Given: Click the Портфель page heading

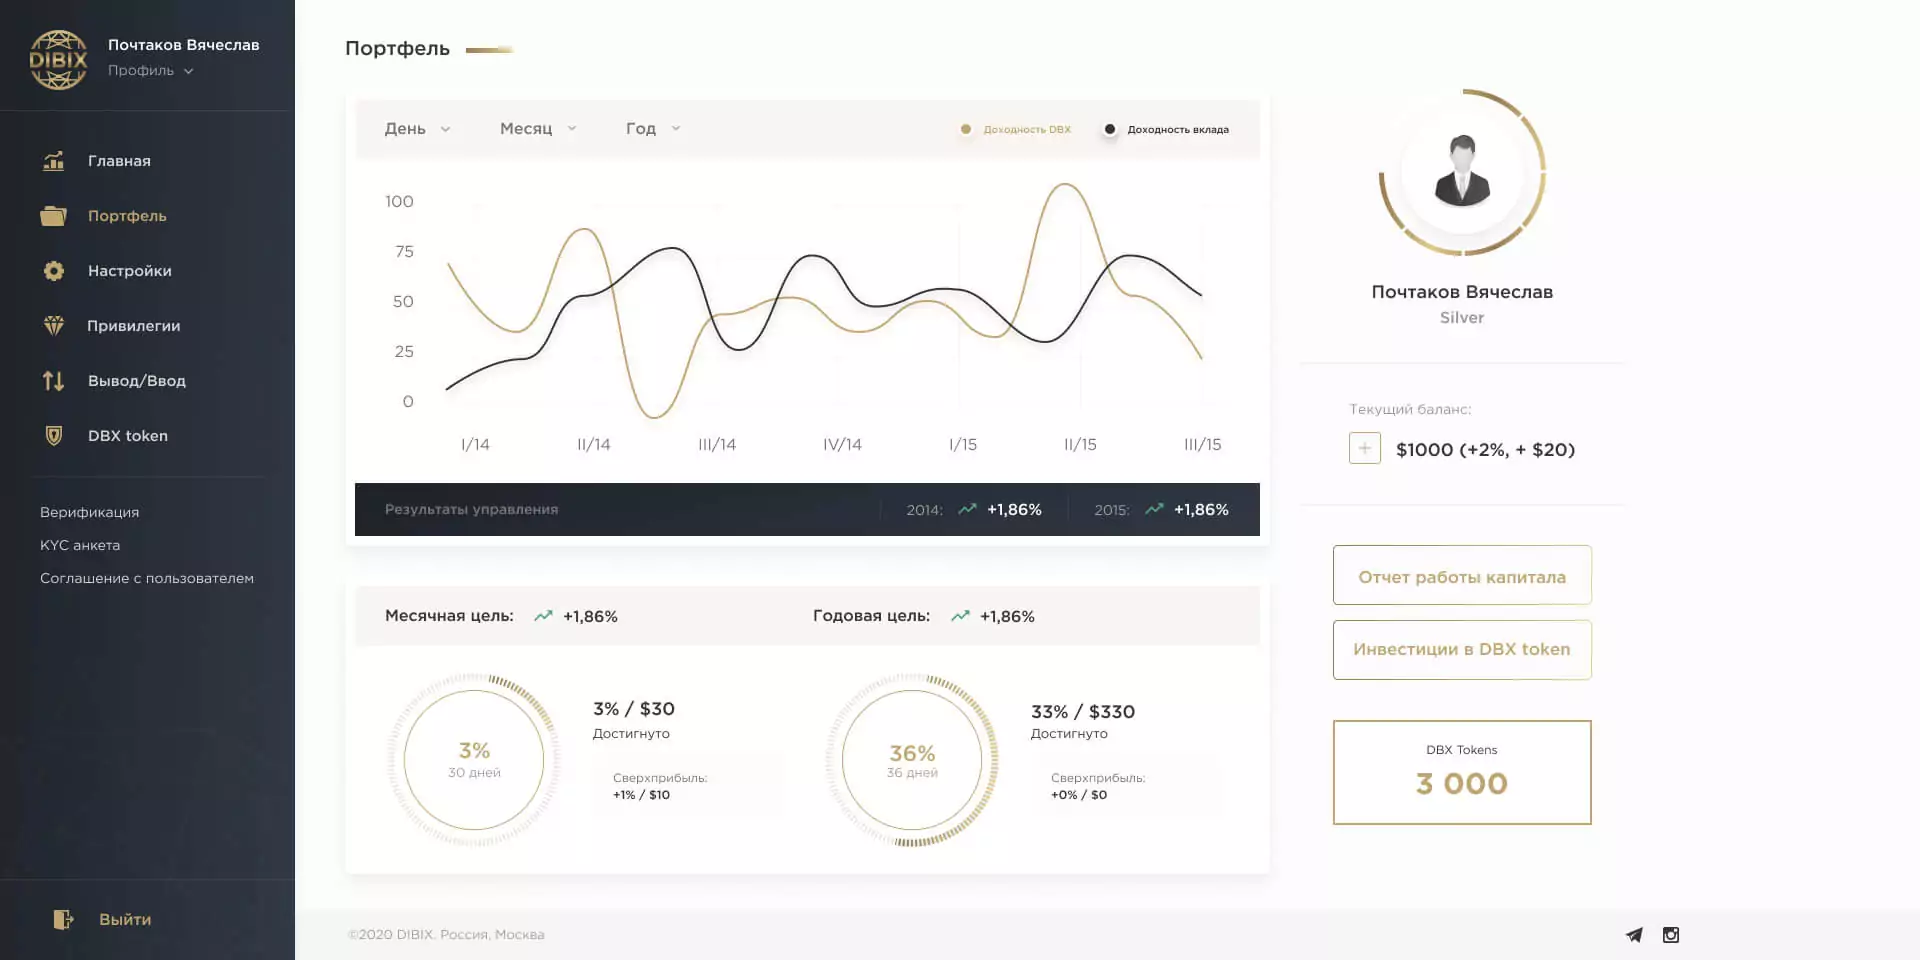Looking at the screenshot, I should click(397, 48).
